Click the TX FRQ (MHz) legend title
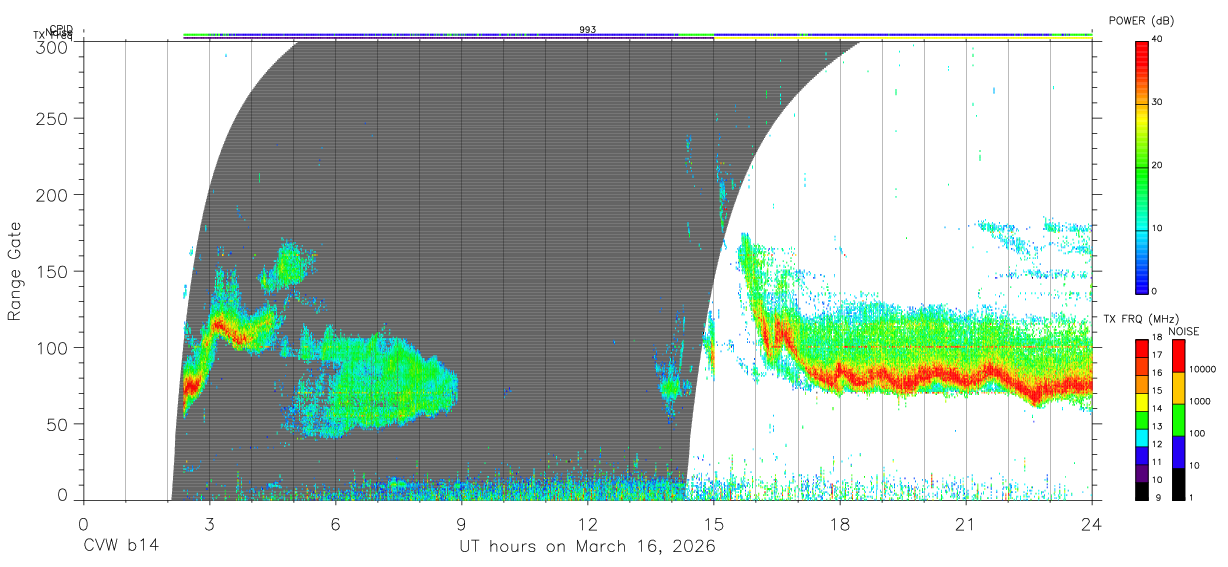Viewport: 1228px width, 567px height. pyautogui.click(x=1142, y=319)
